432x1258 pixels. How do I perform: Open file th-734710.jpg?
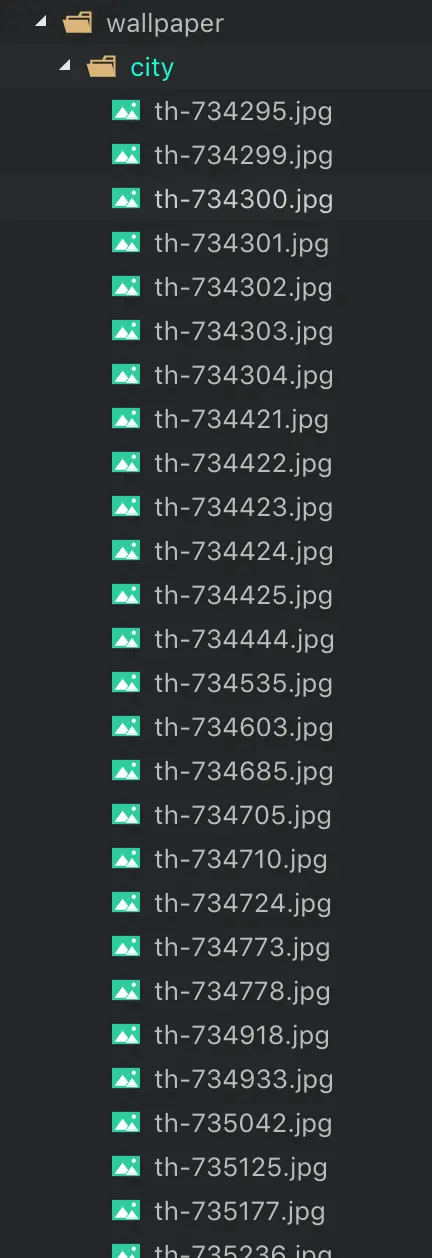[x=241, y=859]
